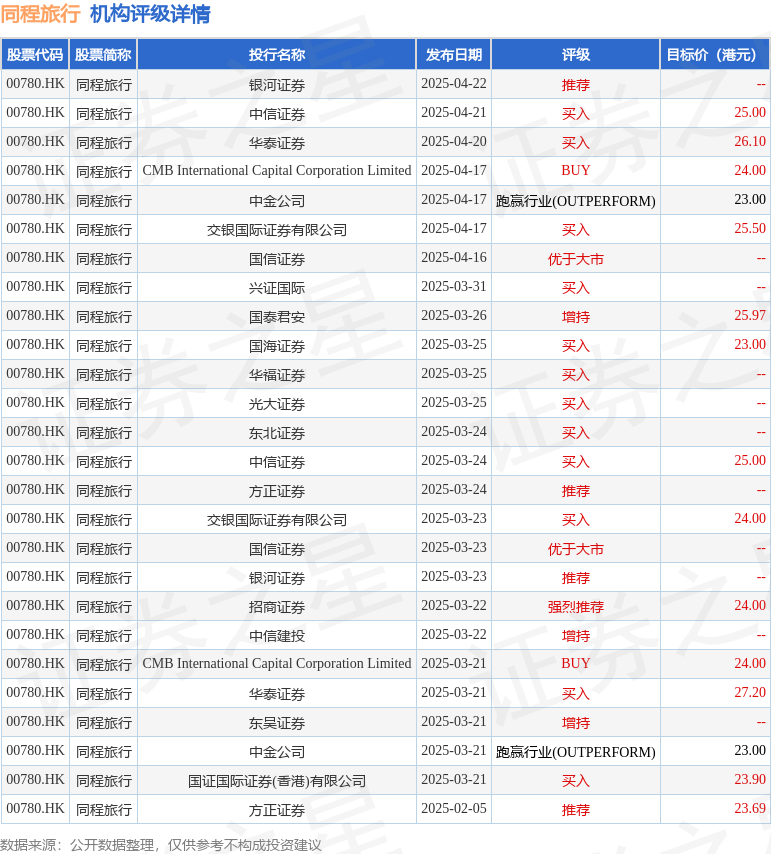Click CMB International in the 2025-04-17 row
The width and height of the screenshot is (771, 854).
(x=277, y=170)
